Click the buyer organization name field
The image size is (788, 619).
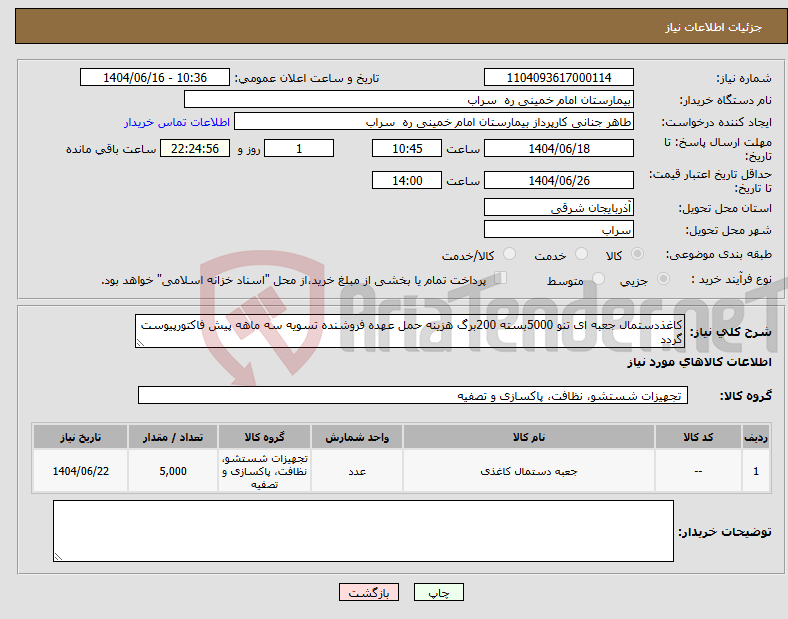(x=409, y=99)
